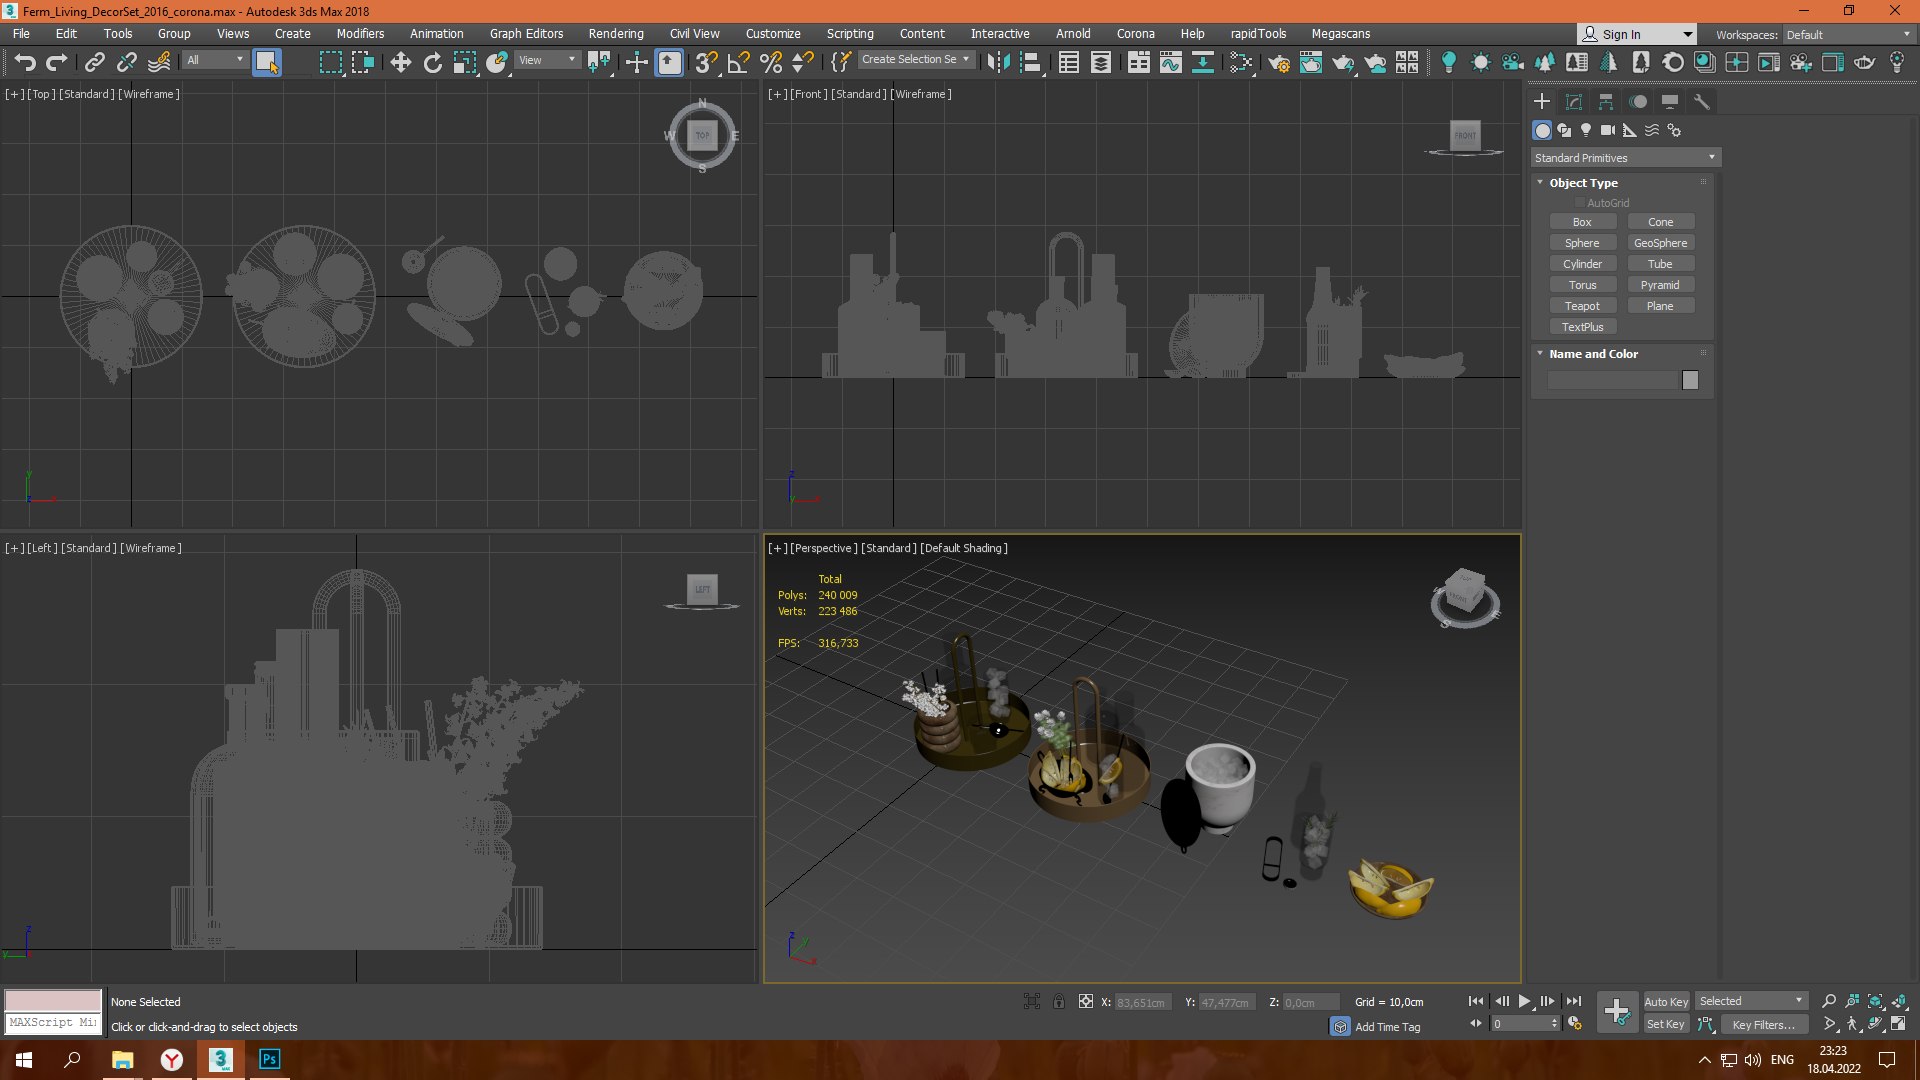The image size is (1920, 1080).
Task: Open the Rendering menu
Action: coord(616,33)
